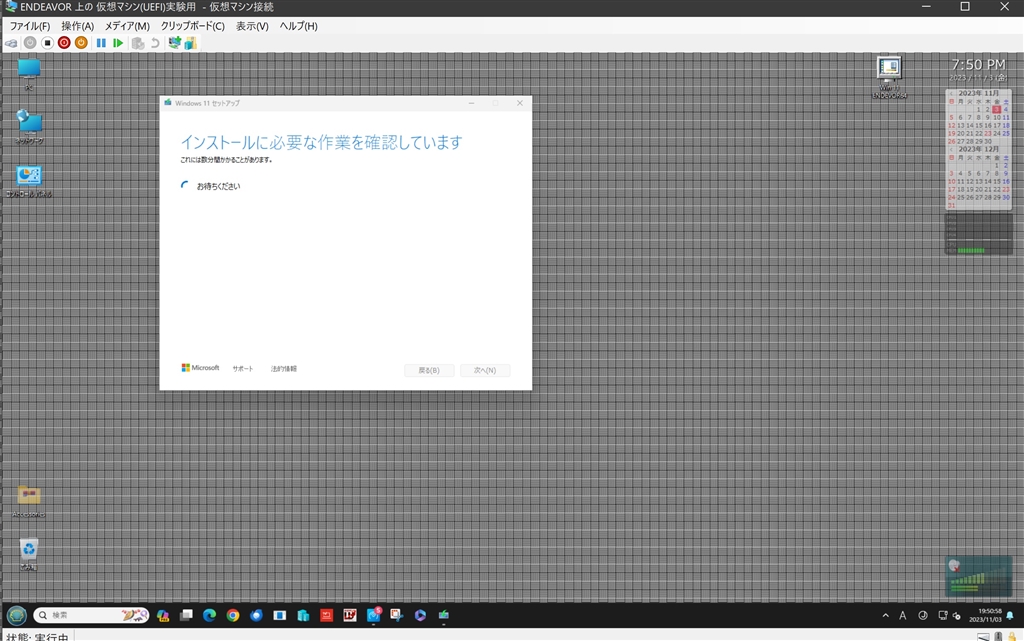
Task: Open the メディア(M) menu
Action: [x=127, y=26]
